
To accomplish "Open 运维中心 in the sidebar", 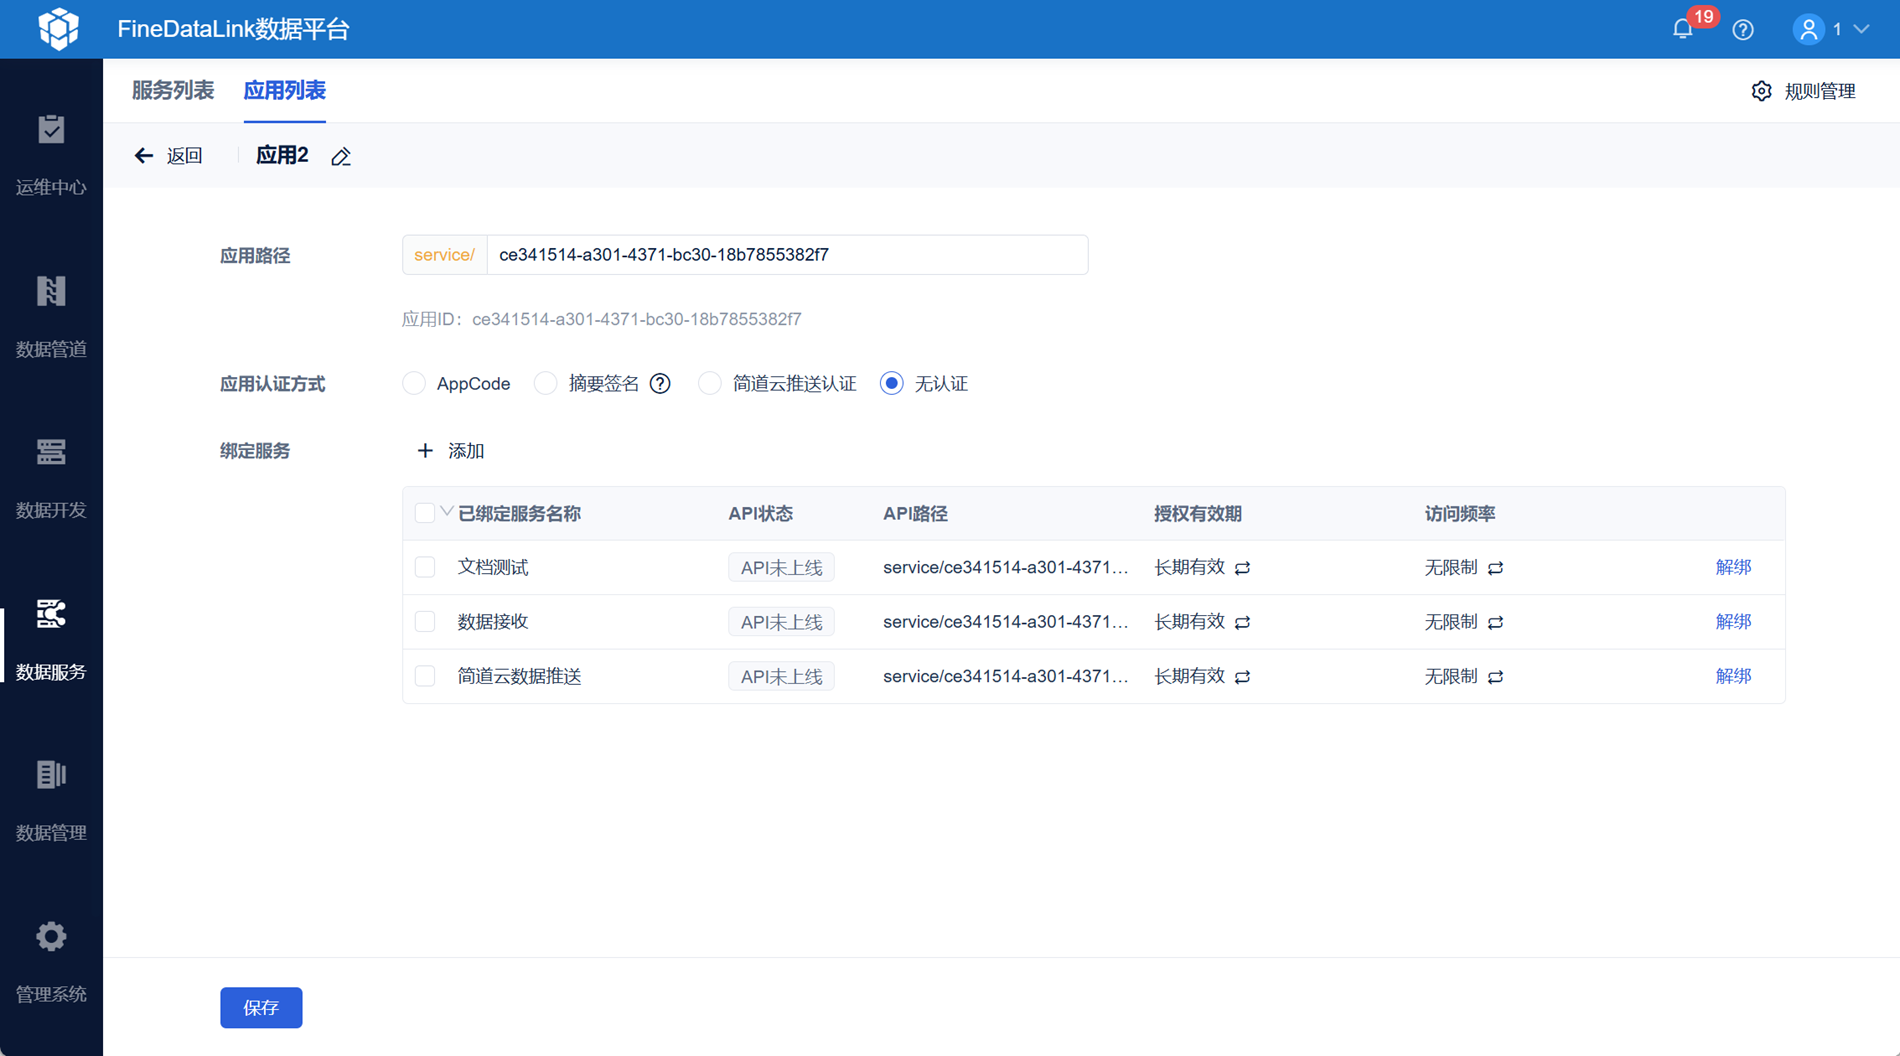I will pyautogui.click(x=51, y=155).
